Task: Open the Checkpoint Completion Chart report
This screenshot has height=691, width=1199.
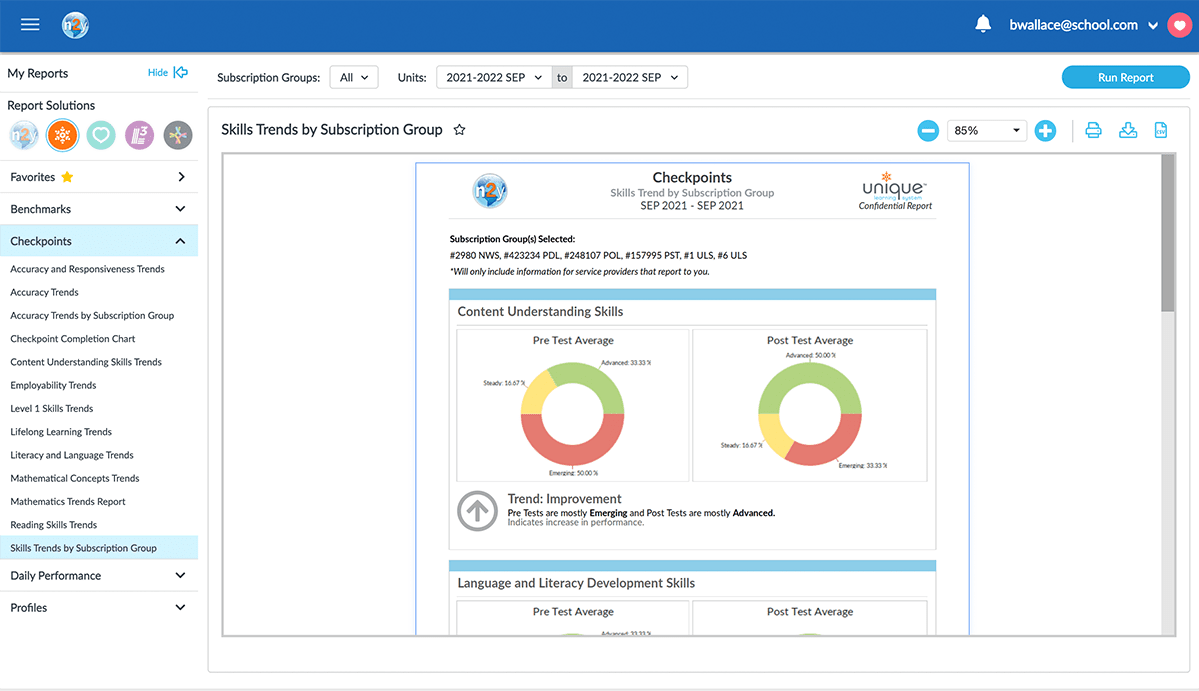Action: tap(73, 339)
